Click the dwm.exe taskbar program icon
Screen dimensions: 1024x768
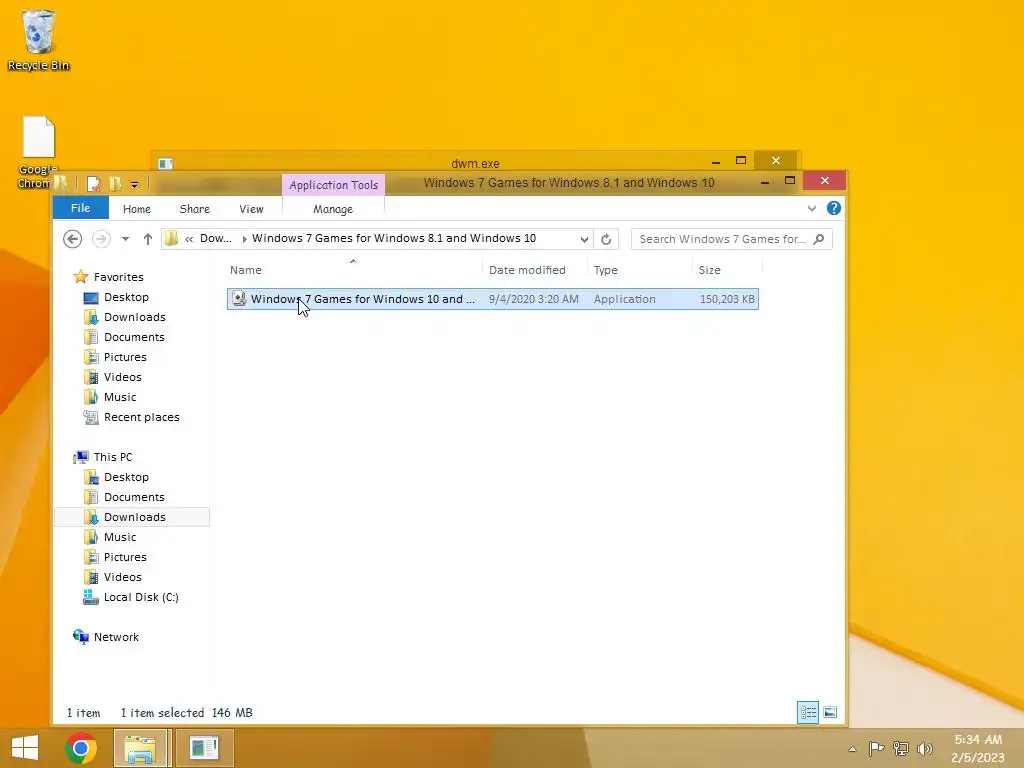pos(204,748)
